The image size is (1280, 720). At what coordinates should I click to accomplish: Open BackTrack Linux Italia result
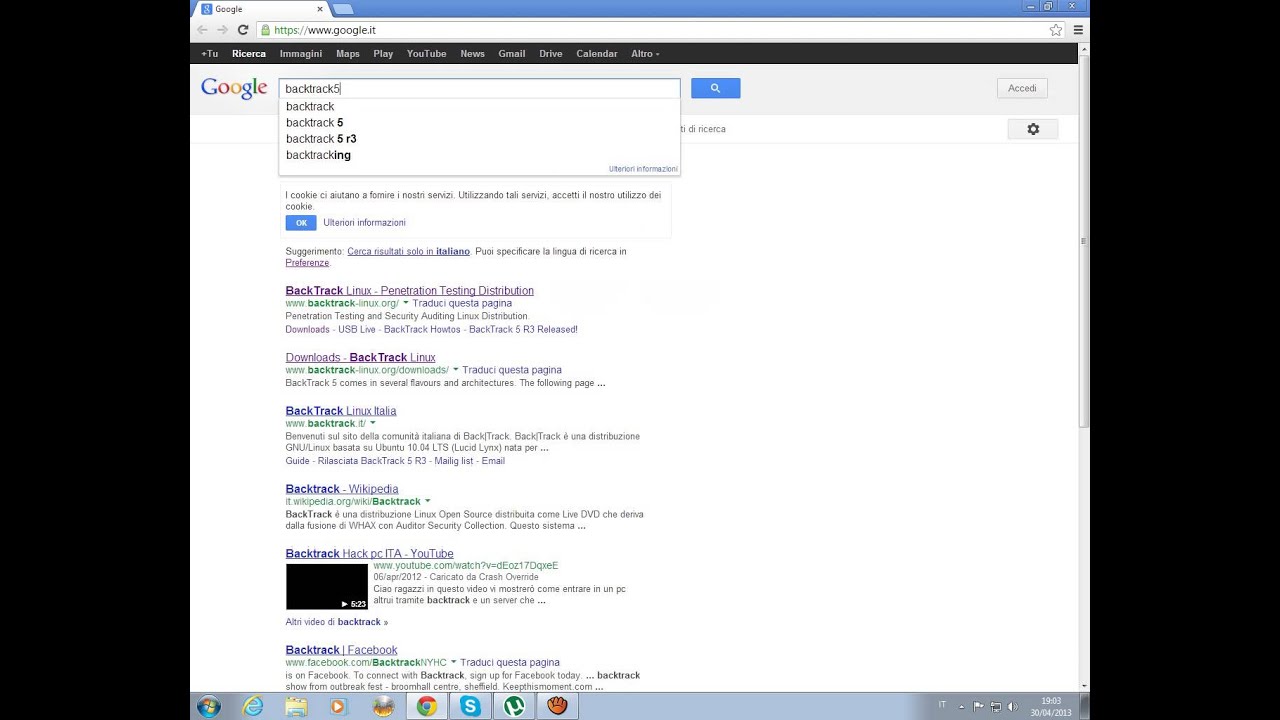pyautogui.click(x=341, y=411)
